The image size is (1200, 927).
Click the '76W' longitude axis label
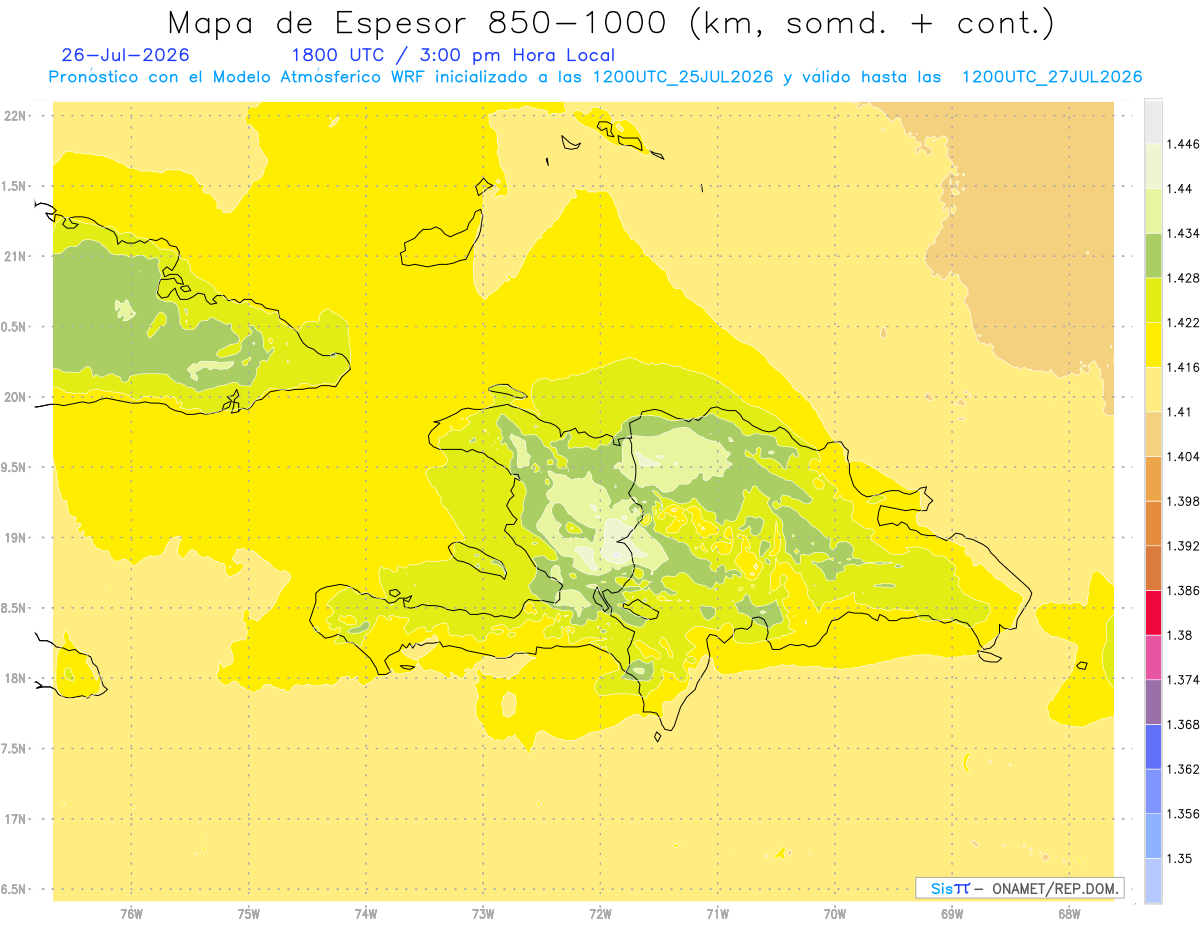click(x=131, y=914)
